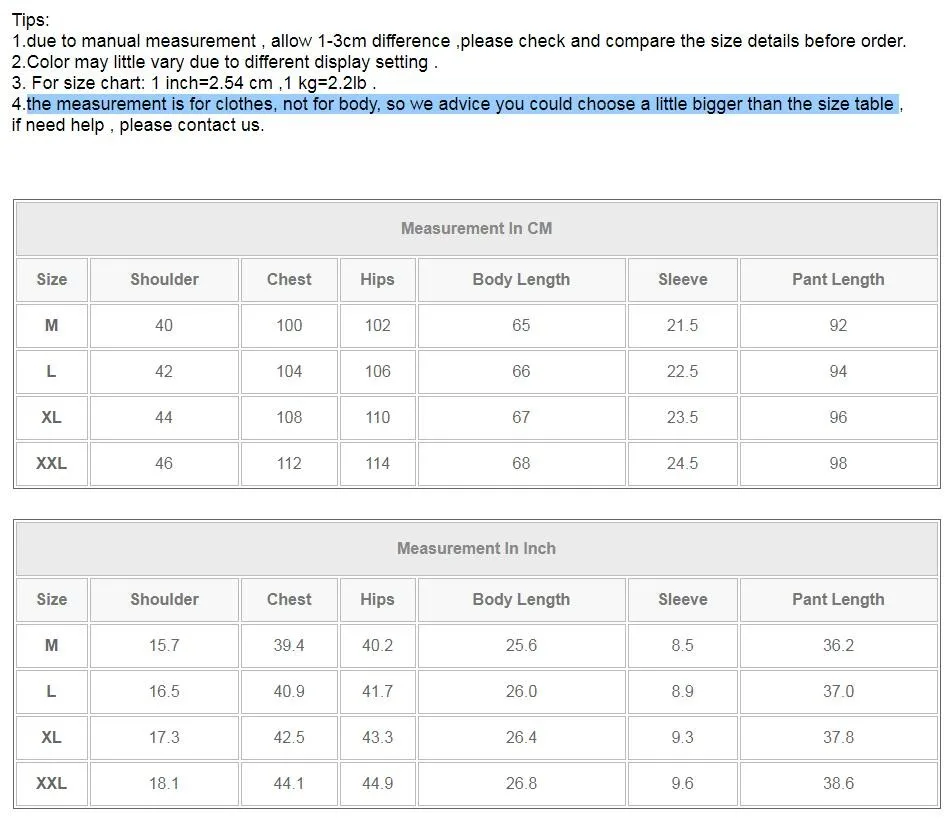Select the pant length 98 cell
Viewport: 949px width, 823px height.
coord(838,463)
